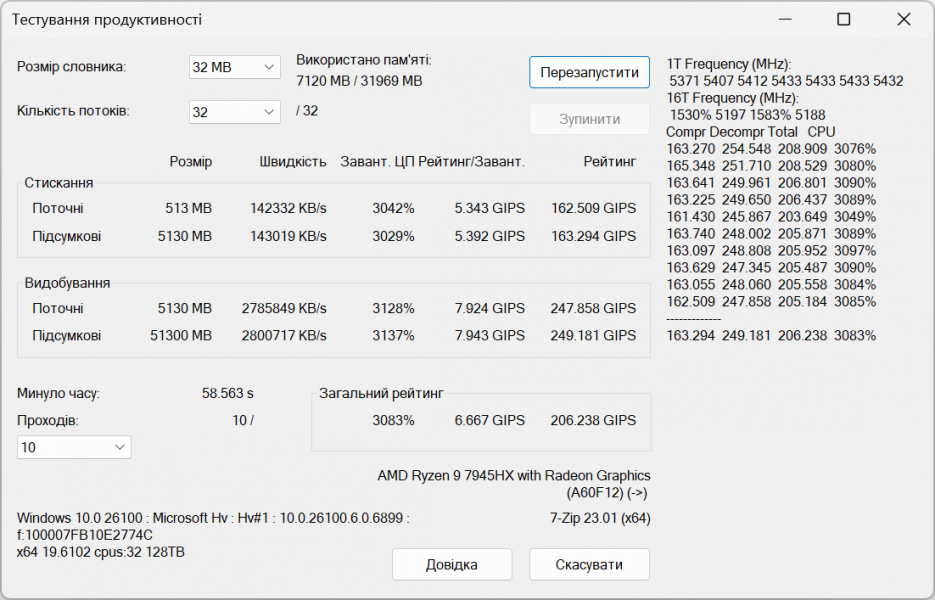
Task: Click the overall rating value 206.238 GIPS
Action: [x=593, y=421]
